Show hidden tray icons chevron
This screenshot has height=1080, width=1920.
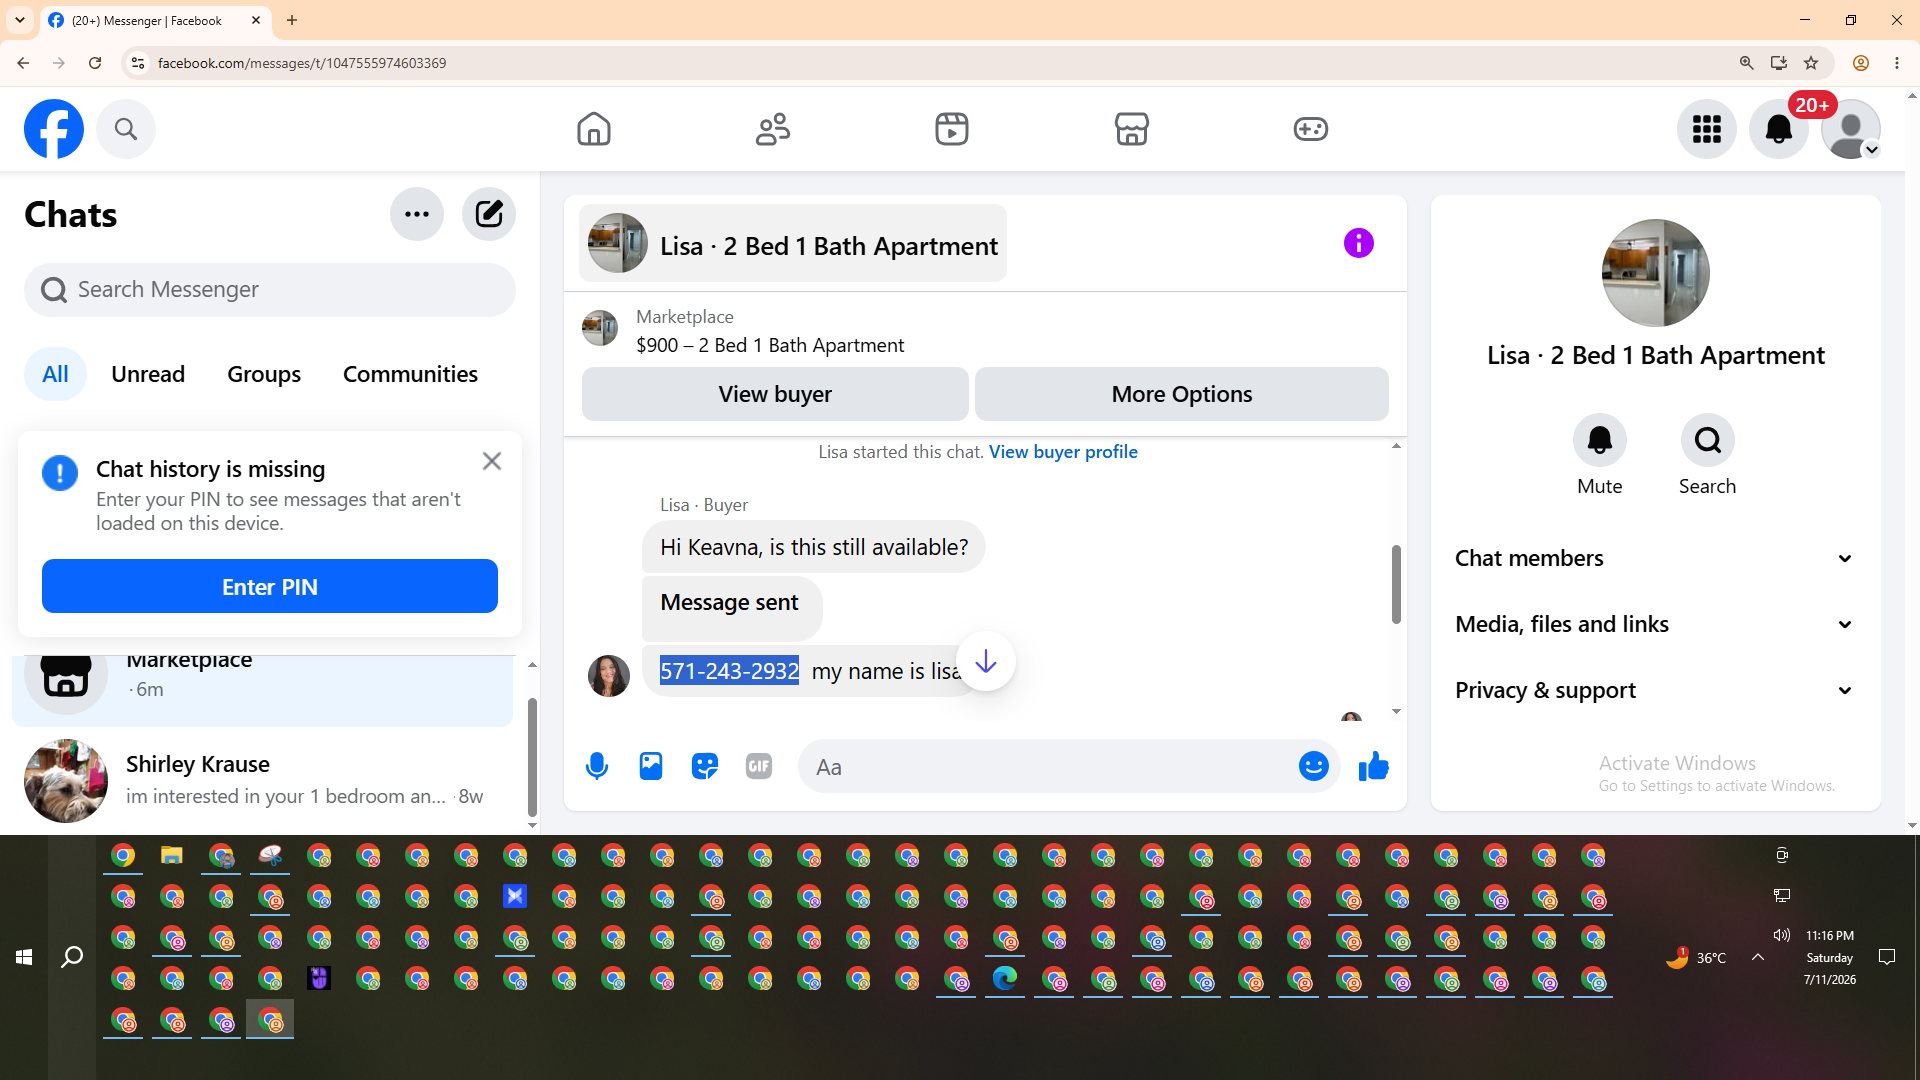coord(1758,957)
